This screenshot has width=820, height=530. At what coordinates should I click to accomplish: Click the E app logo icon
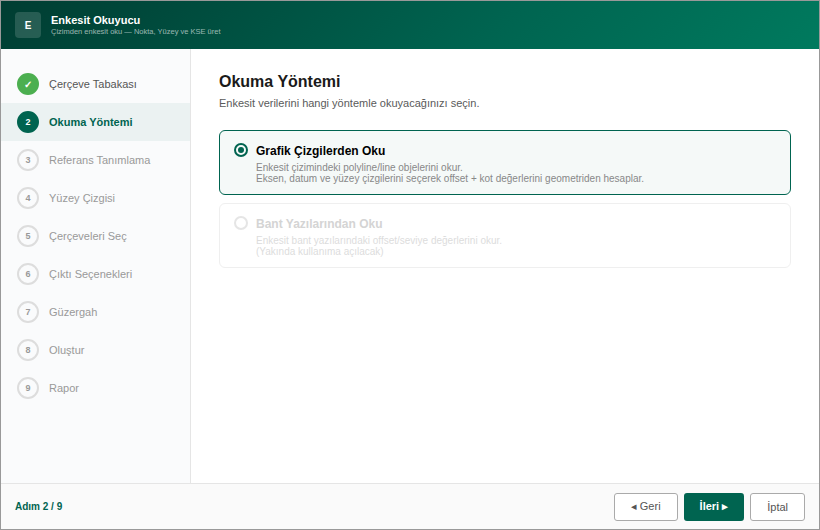point(28,25)
